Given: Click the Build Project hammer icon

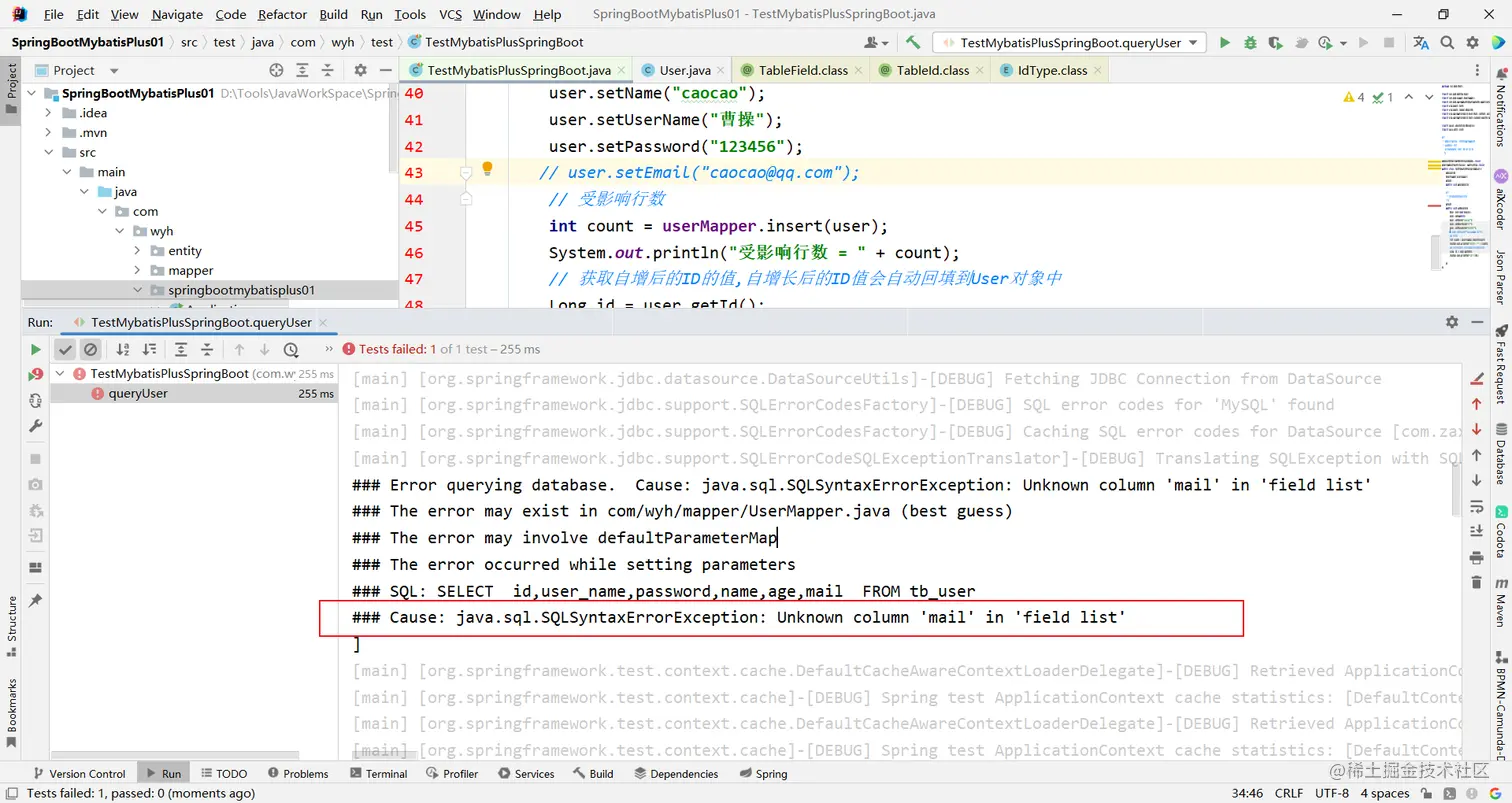Looking at the screenshot, I should (x=913, y=42).
